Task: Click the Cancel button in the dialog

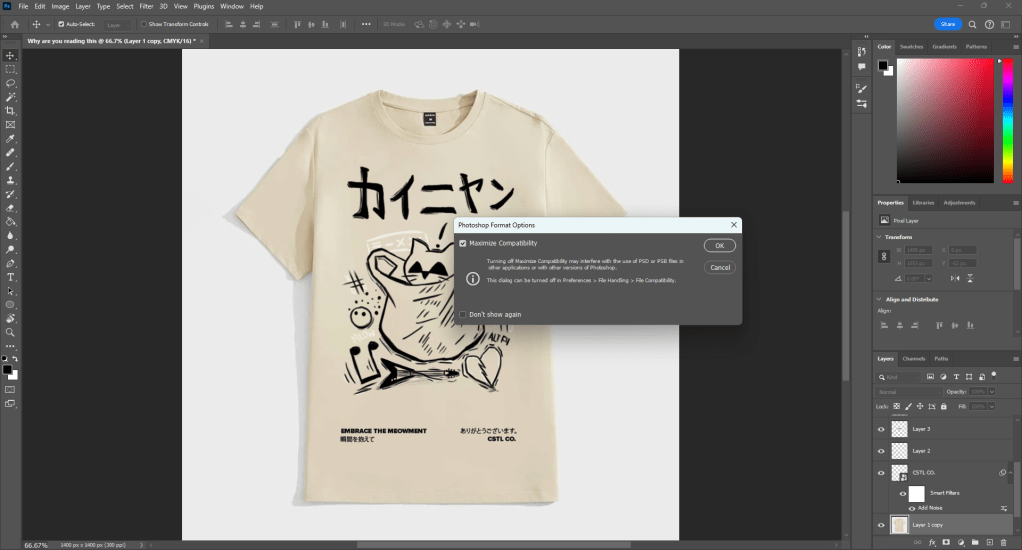Action: pyautogui.click(x=719, y=267)
